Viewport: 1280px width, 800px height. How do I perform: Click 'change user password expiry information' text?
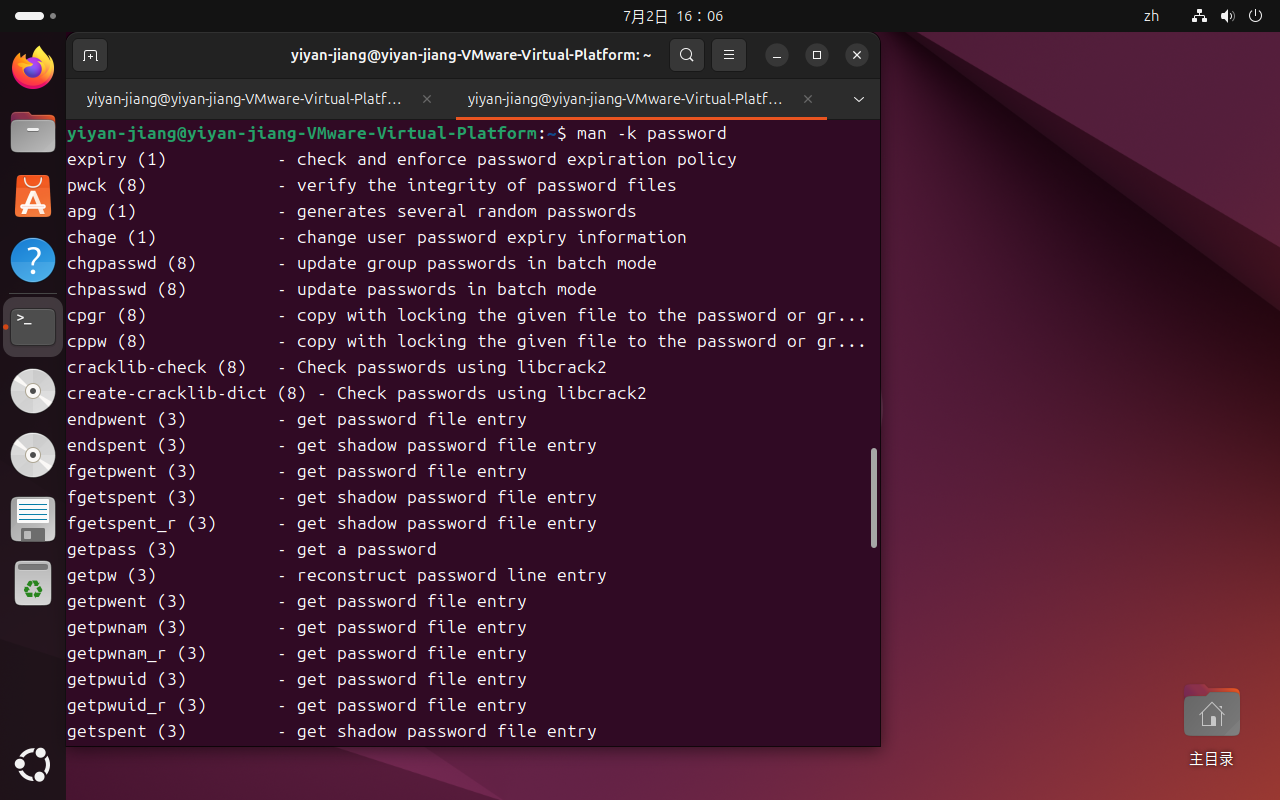(492, 237)
